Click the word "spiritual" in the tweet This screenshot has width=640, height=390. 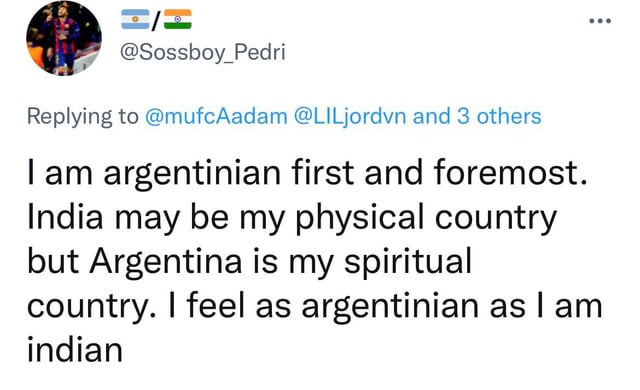408,261
